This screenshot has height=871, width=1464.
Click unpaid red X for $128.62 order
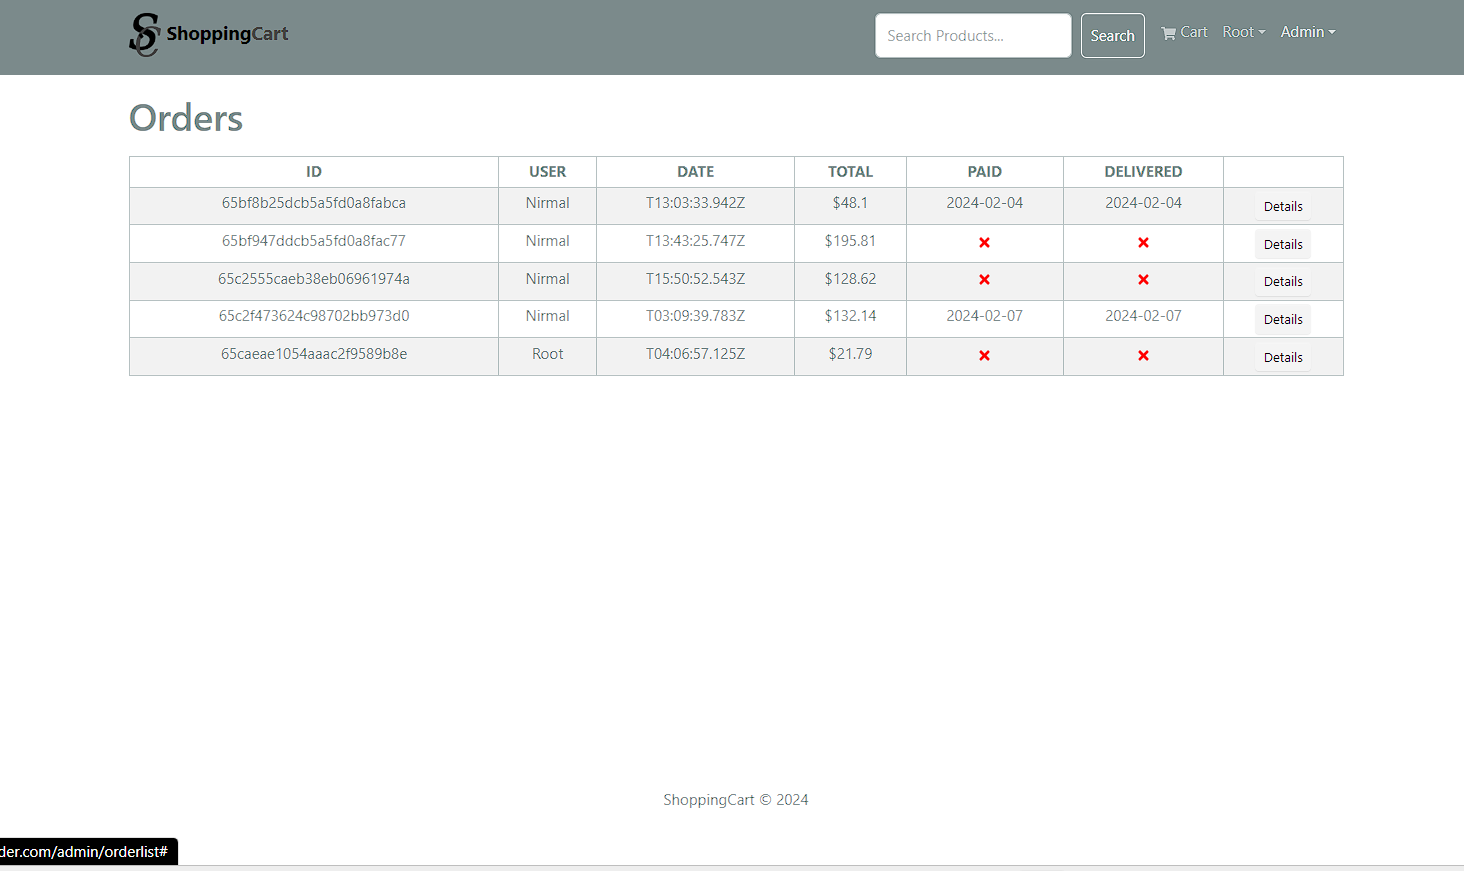[x=984, y=280]
